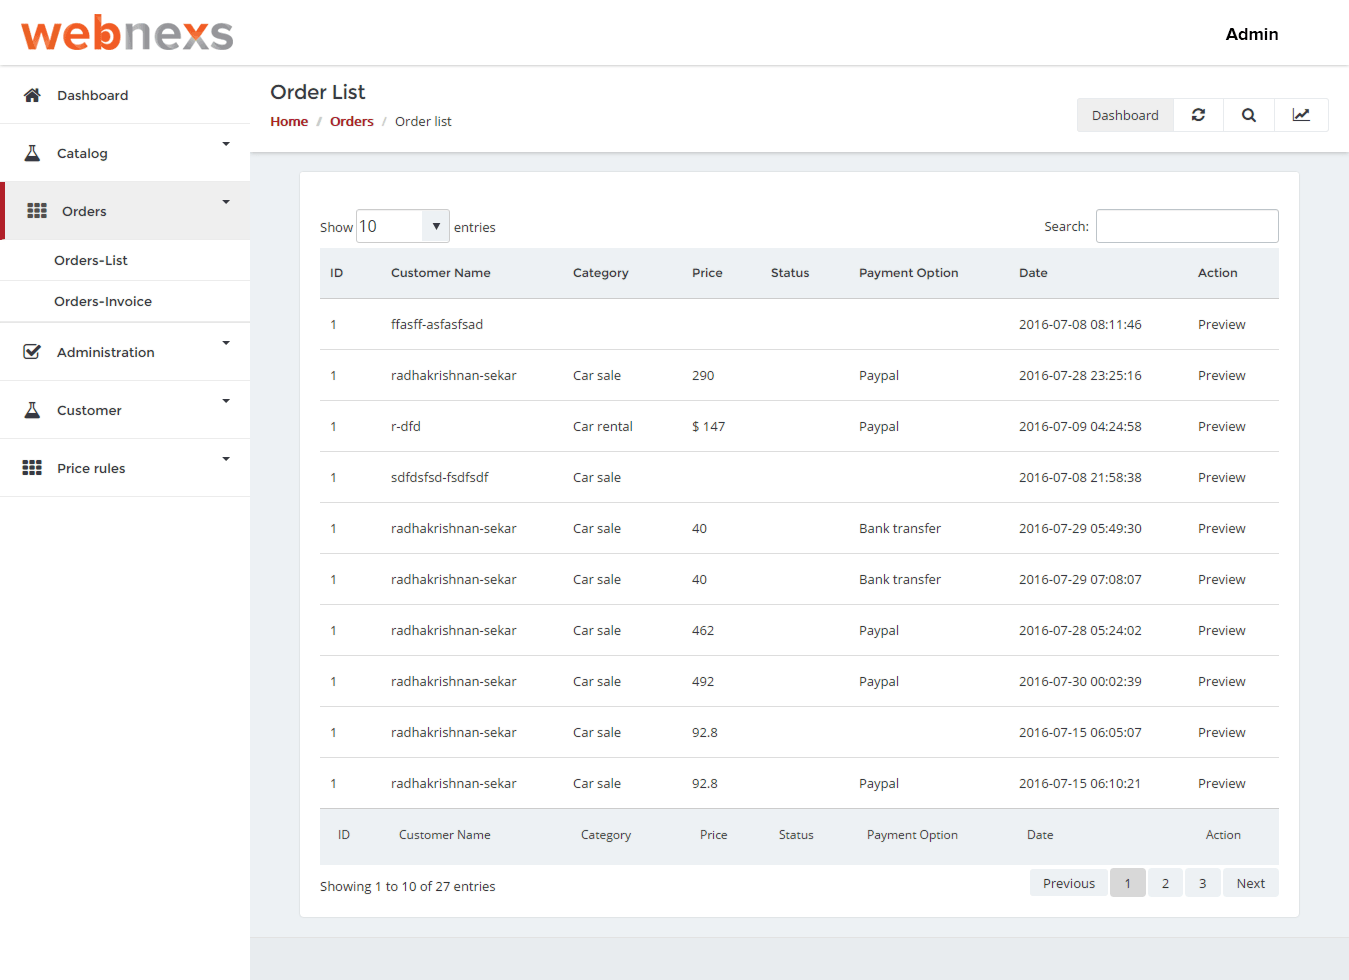Click the refresh icon in the toolbar
The height and width of the screenshot is (980, 1349).
coord(1198,115)
